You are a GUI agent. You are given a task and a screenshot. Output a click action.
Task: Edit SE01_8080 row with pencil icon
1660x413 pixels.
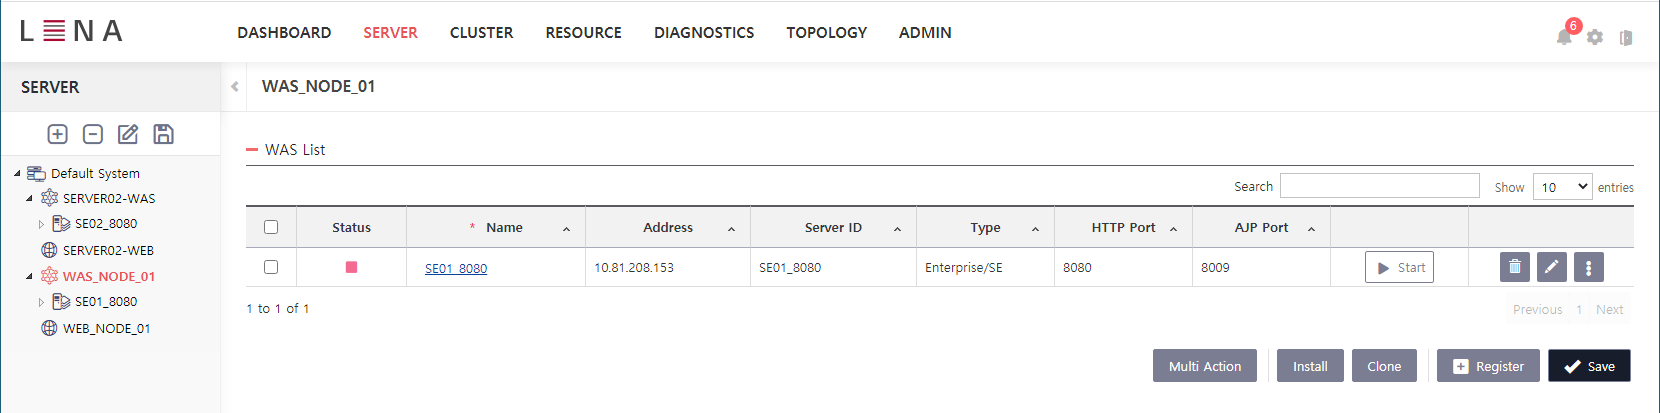(x=1551, y=267)
